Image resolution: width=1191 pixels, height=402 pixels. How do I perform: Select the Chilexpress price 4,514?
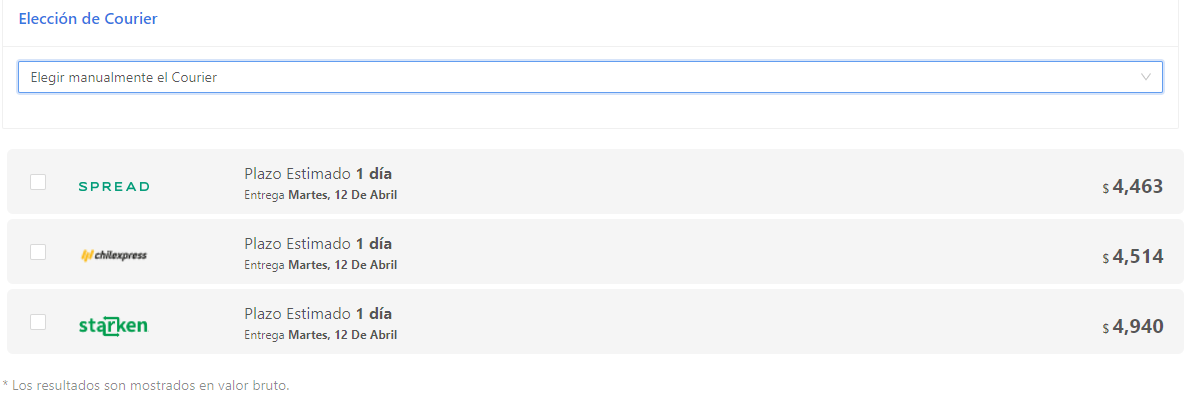point(1138,256)
